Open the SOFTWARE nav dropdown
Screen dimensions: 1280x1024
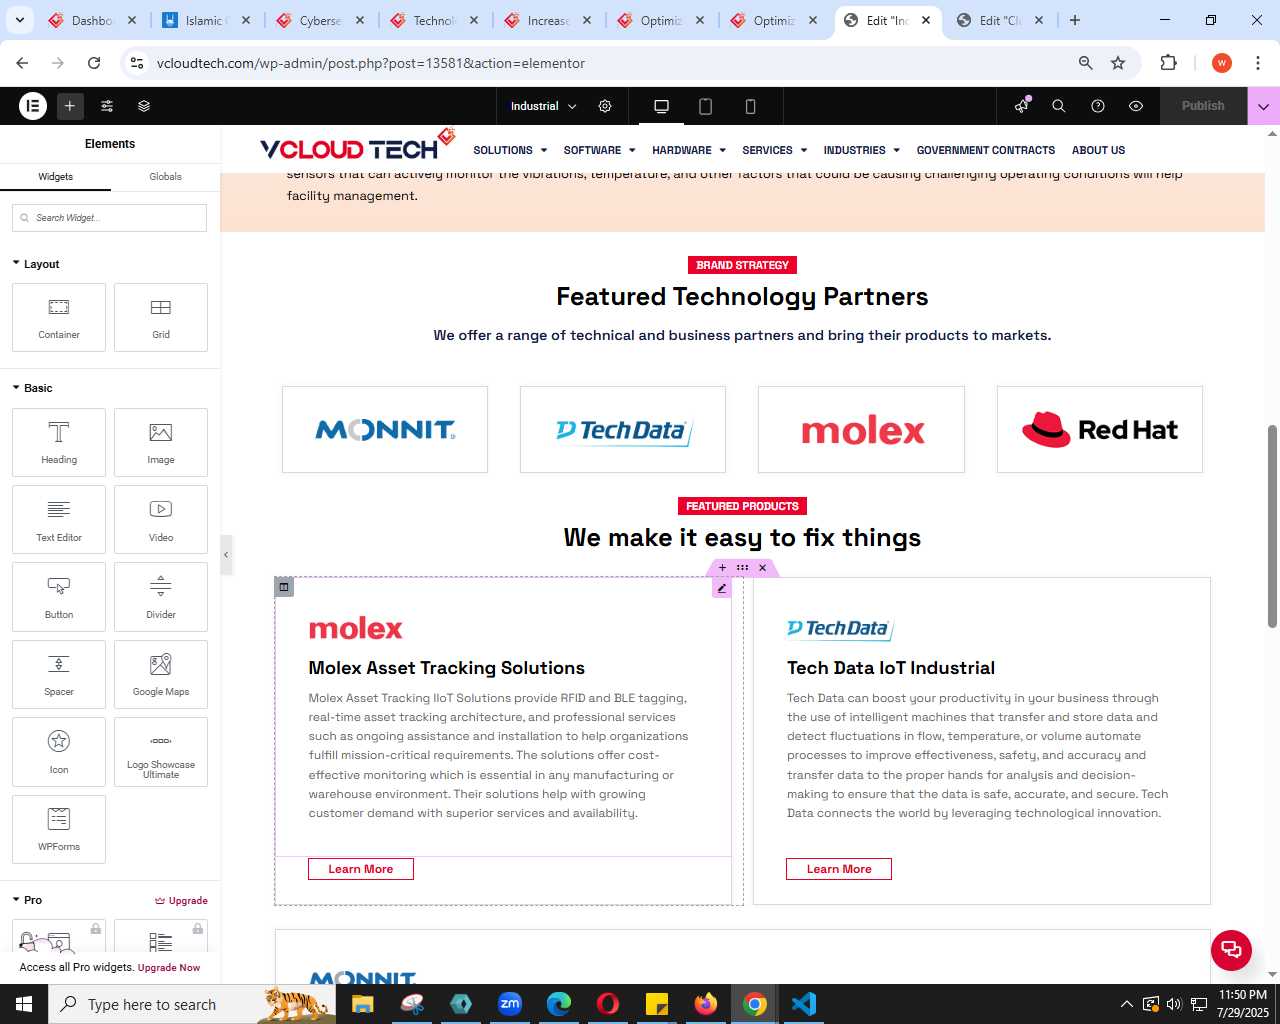[599, 150]
